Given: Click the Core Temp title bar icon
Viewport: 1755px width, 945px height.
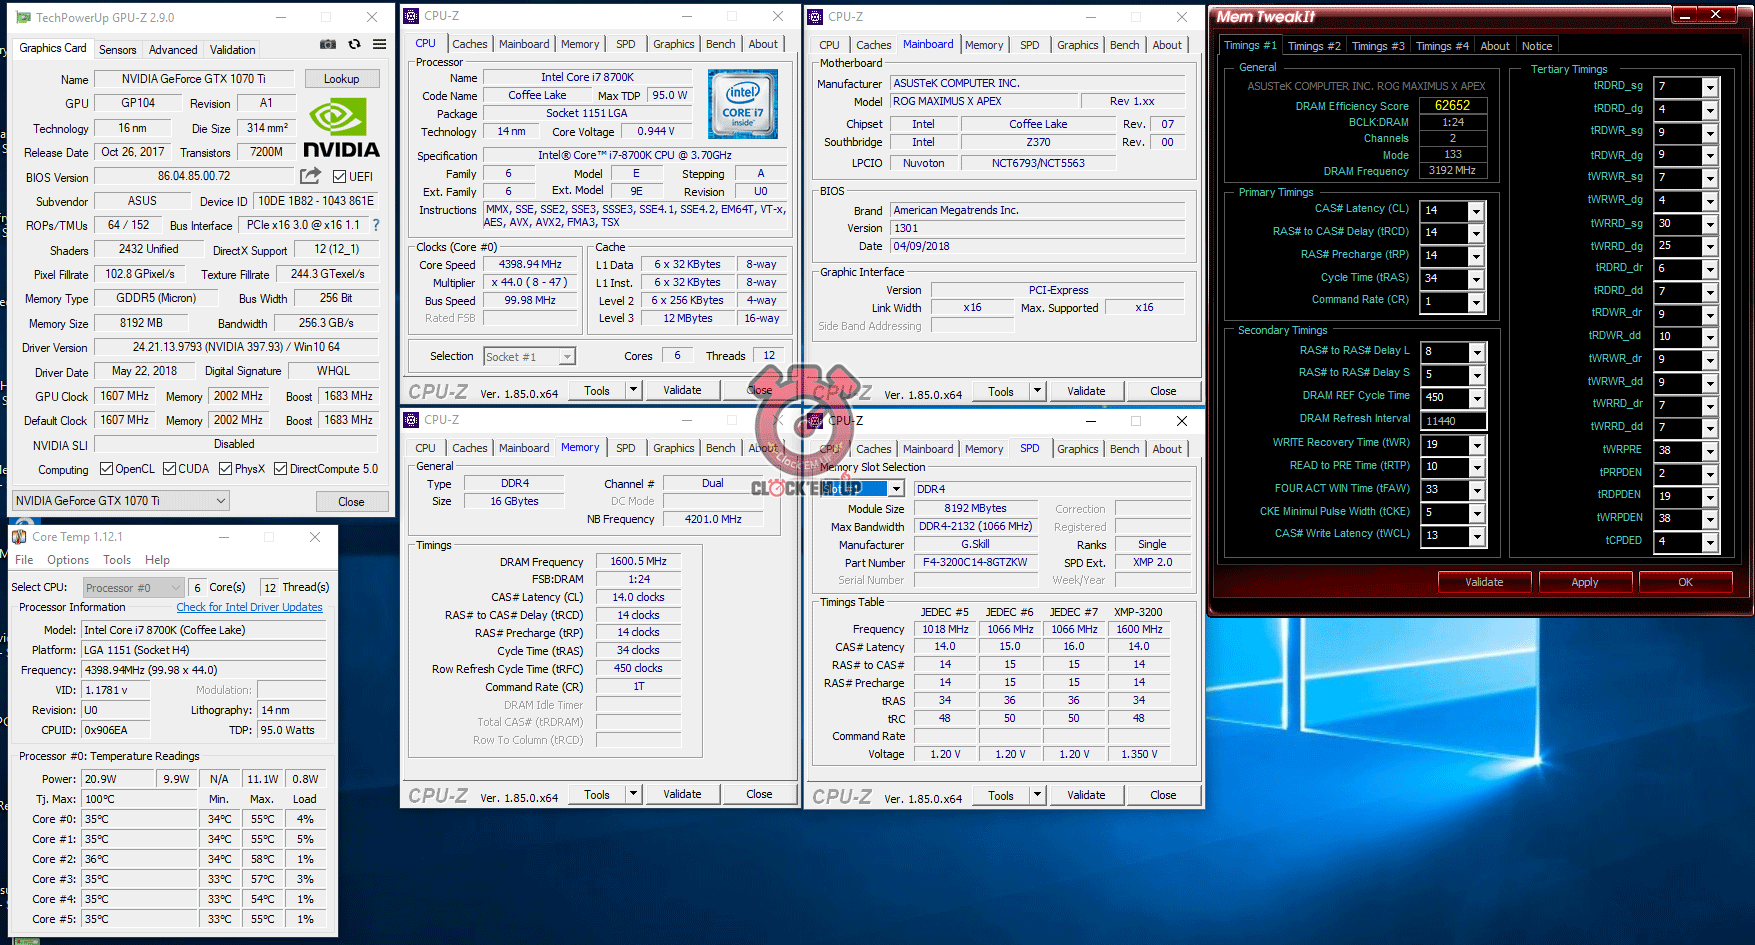Looking at the screenshot, I should click(x=19, y=537).
